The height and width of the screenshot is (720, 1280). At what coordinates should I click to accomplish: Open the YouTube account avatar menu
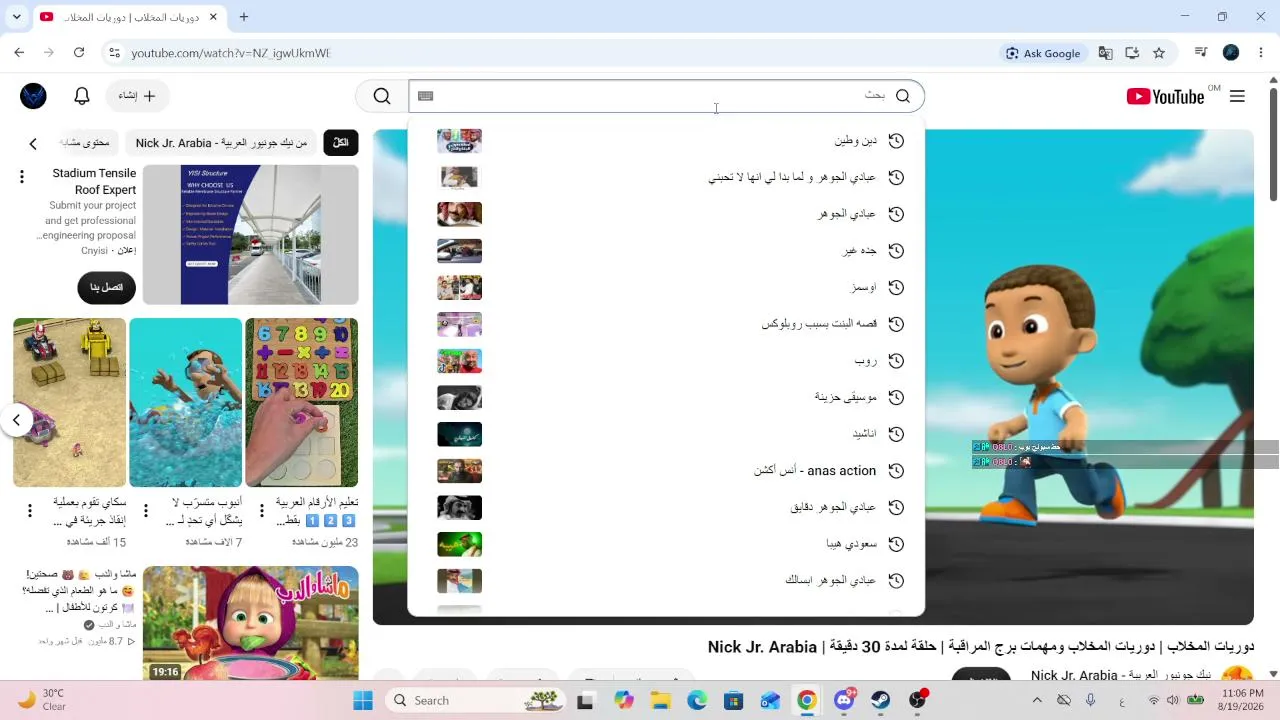coord(33,96)
